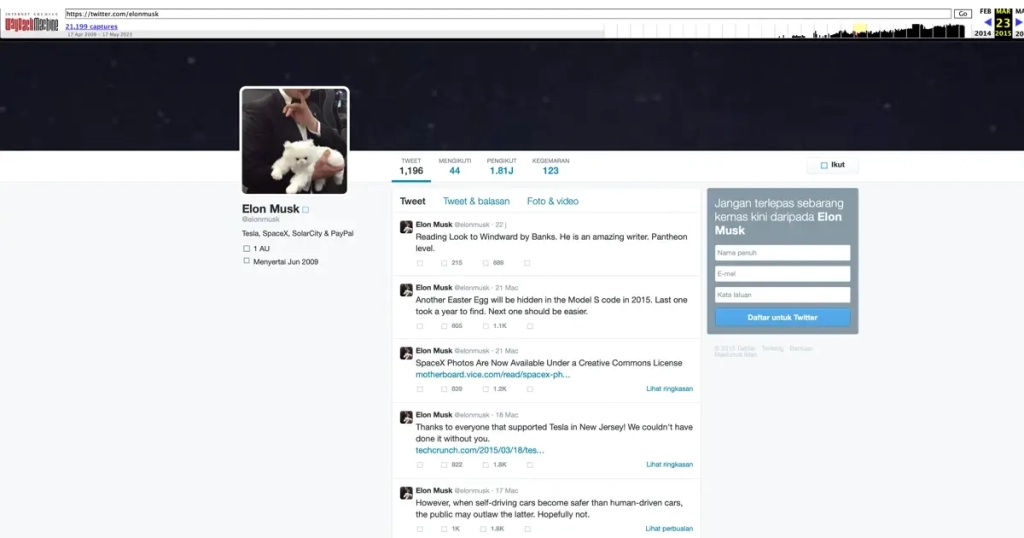The width and height of the screenshot is (1024, 538).
Task: Click Daftar untuk Twitter button
Action: click(x=782, y=317)
